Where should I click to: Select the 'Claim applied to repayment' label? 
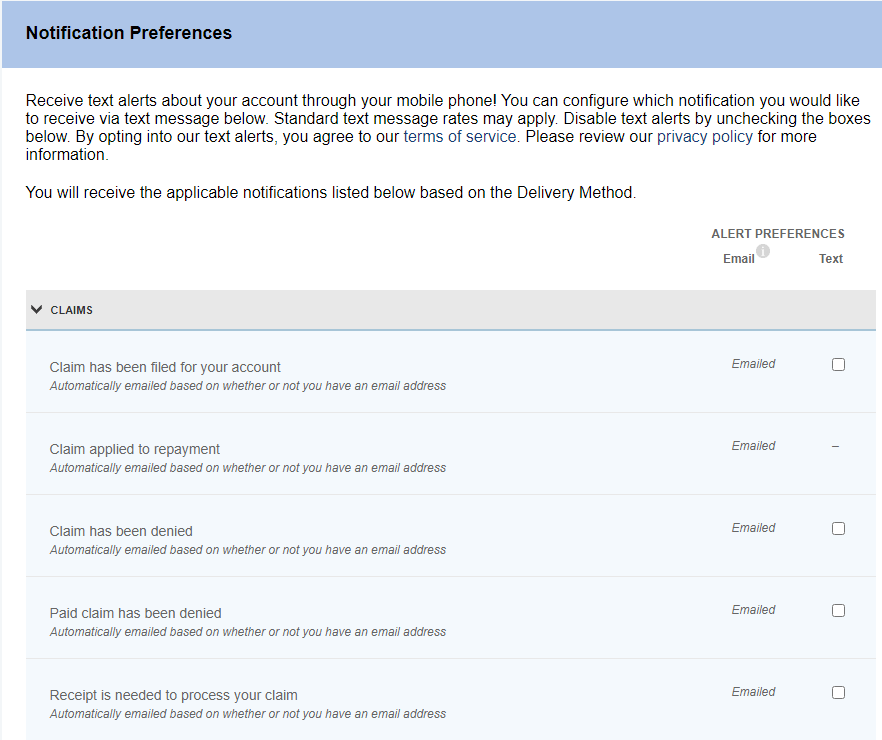tap(135, 449)
